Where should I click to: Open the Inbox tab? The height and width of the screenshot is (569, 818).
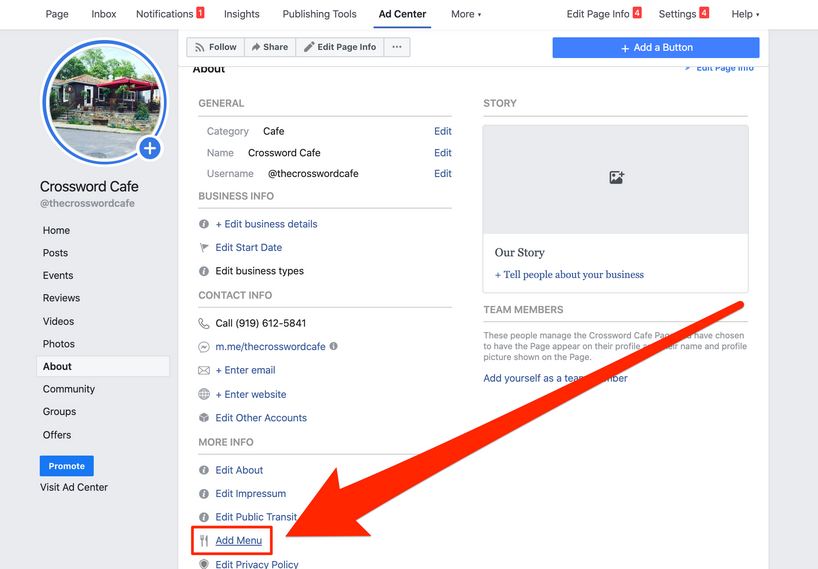104,14
